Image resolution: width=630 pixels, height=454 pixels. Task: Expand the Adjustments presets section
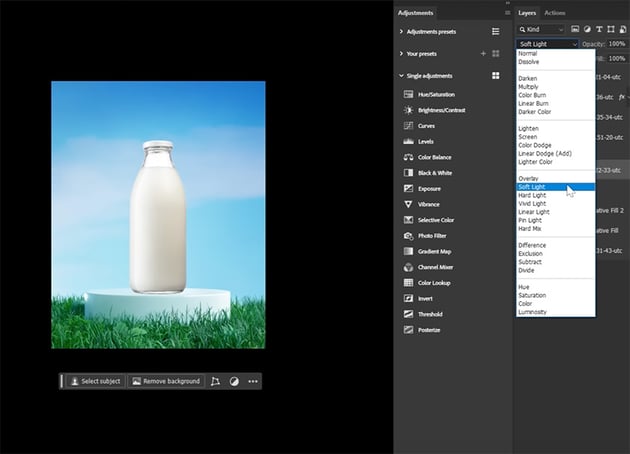point(401,31)
